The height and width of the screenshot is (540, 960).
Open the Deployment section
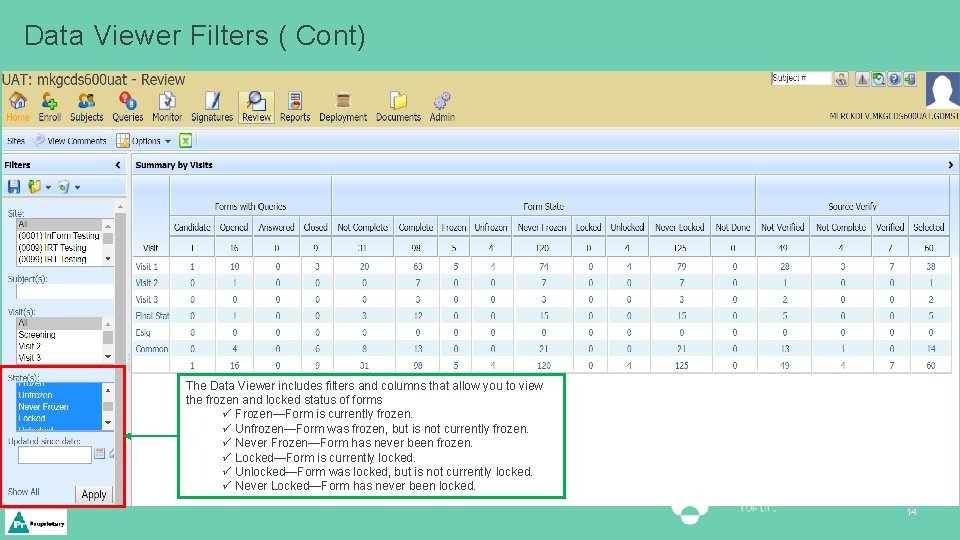tap(343, 107)
